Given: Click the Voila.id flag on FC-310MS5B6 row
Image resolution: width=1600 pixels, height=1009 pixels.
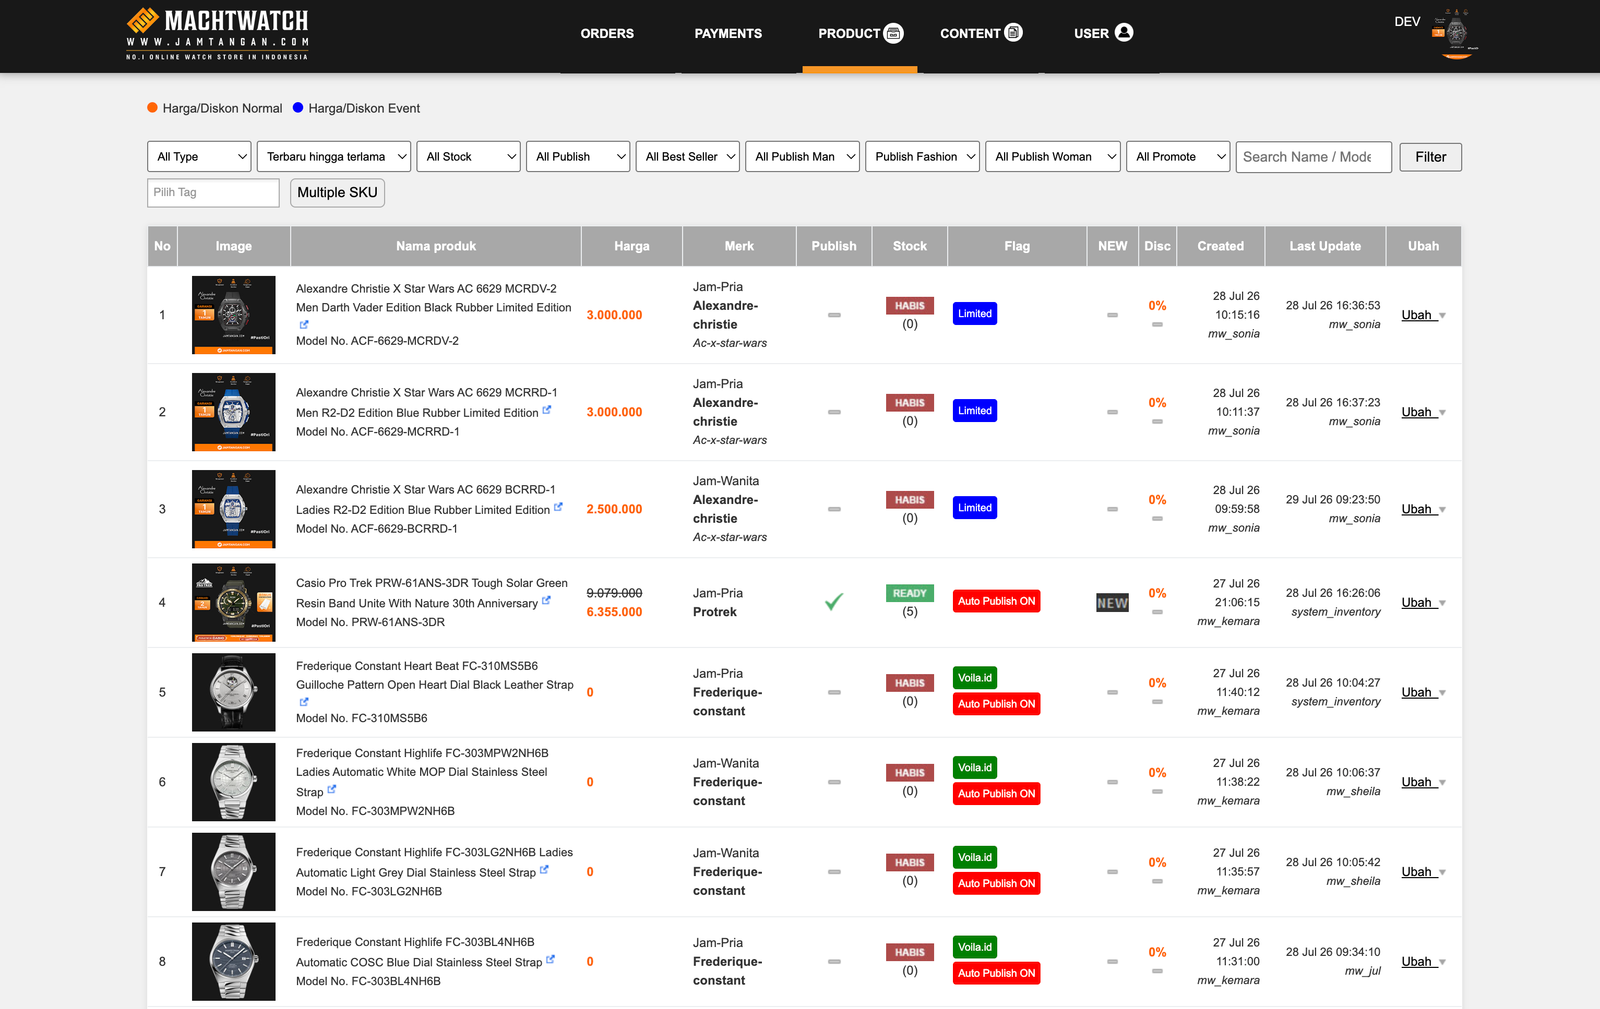Looking at the screenshot, I should point(975,678).
